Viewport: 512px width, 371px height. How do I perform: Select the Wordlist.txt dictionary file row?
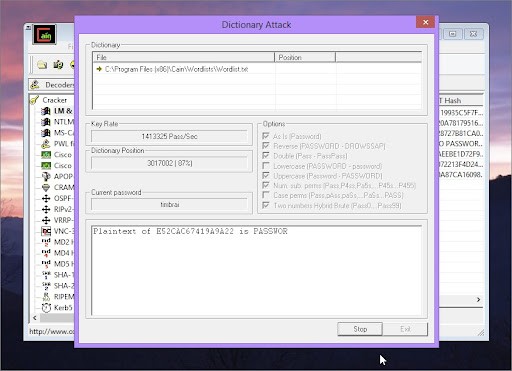click(257, 69)
